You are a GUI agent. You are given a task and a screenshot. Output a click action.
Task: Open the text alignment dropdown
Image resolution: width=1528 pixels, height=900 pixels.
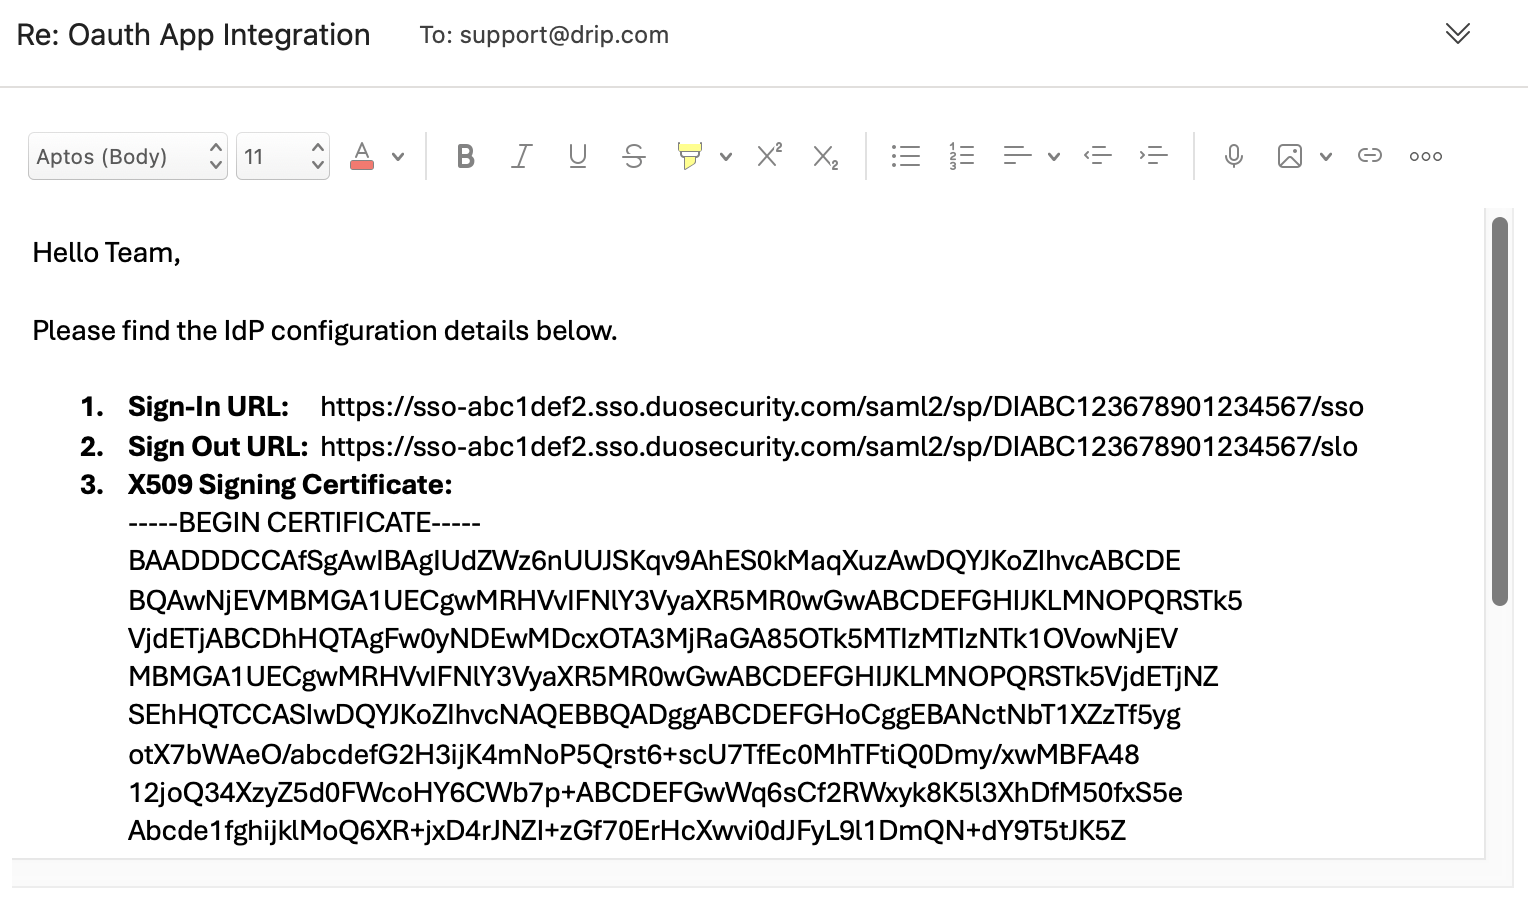click(1053, 156)
